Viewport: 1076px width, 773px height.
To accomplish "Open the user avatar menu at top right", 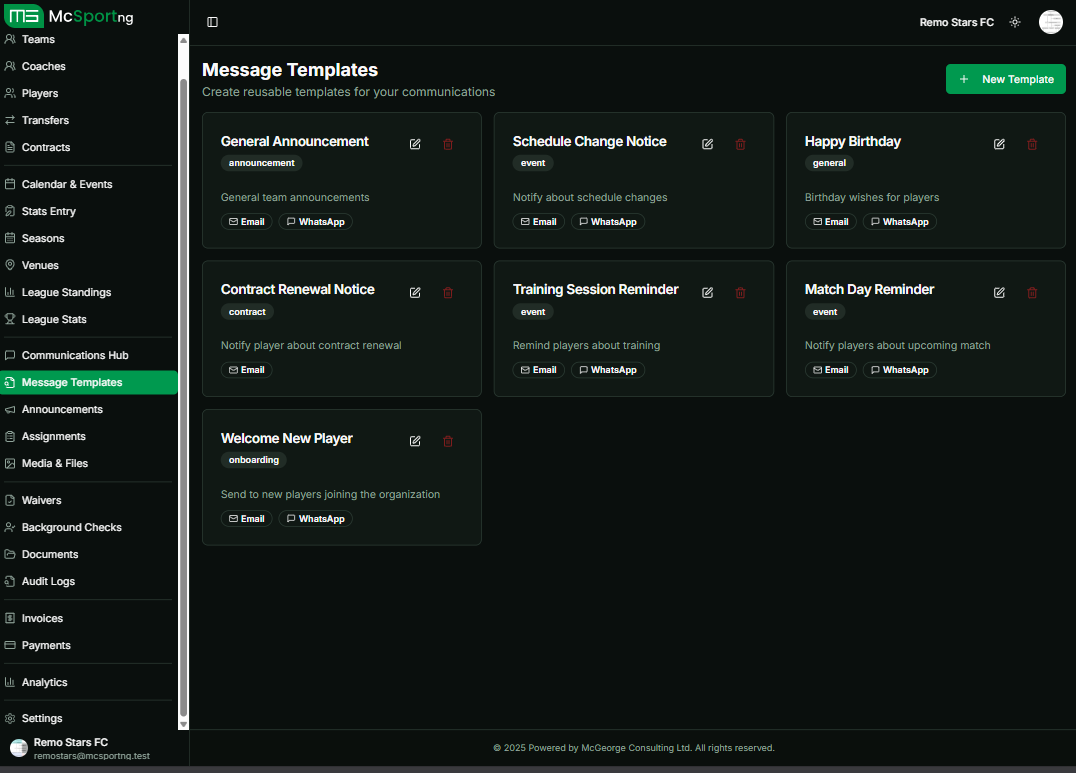I will [1050, 21].
